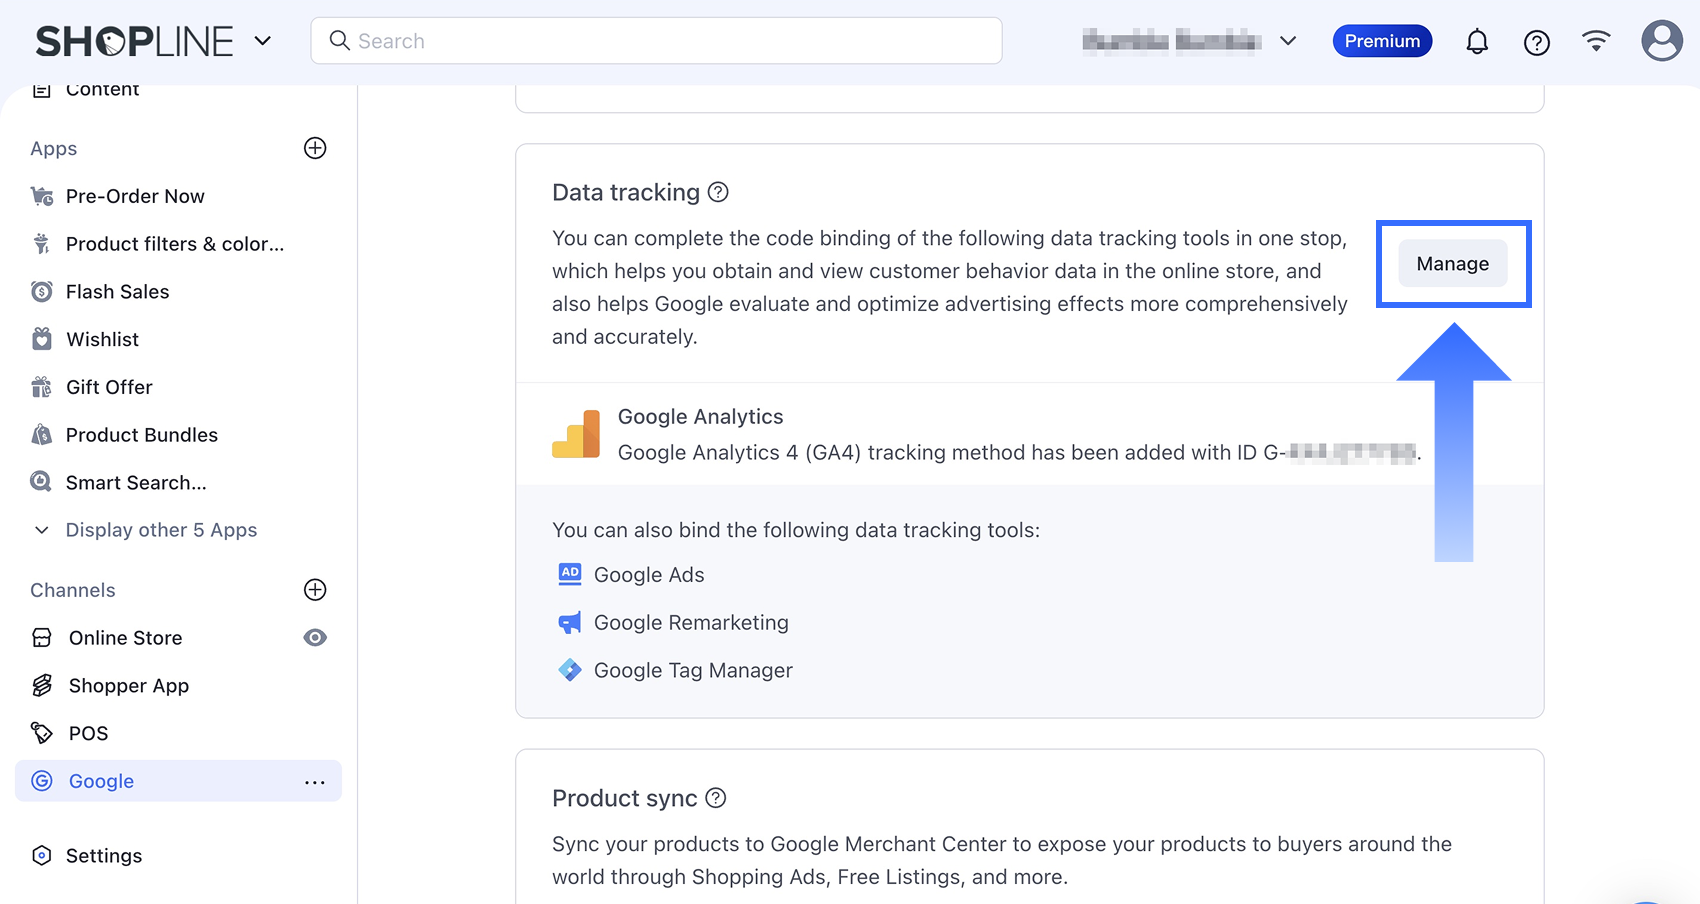Click the Premium plan badge
The image size is (1700, 904).
coord(1382,41)
